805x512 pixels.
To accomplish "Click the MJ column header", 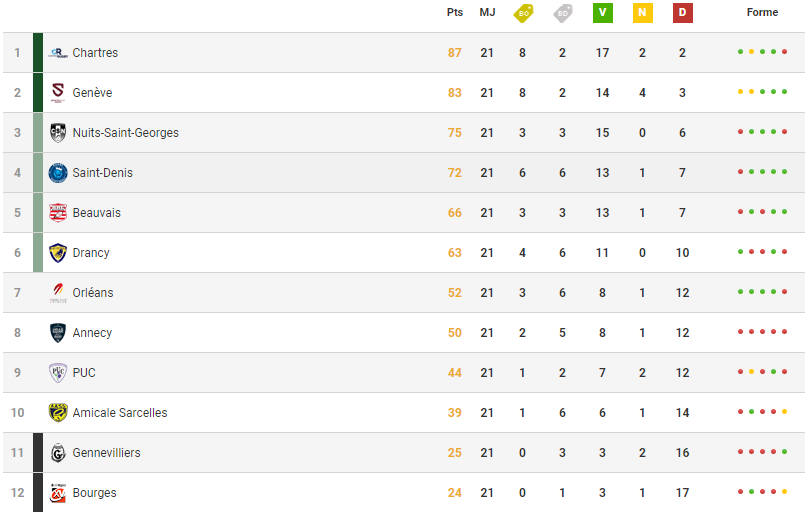I will [487, 13].
